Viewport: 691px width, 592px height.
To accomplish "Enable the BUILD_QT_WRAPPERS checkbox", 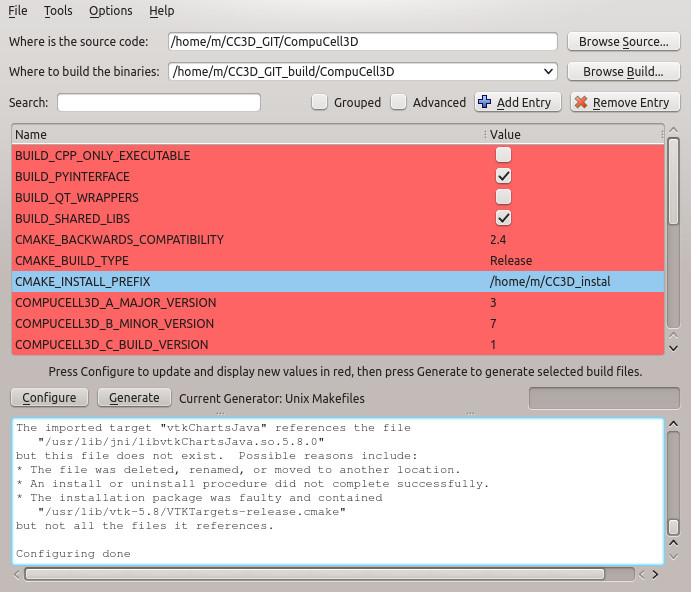I will (x=504, y=197).
